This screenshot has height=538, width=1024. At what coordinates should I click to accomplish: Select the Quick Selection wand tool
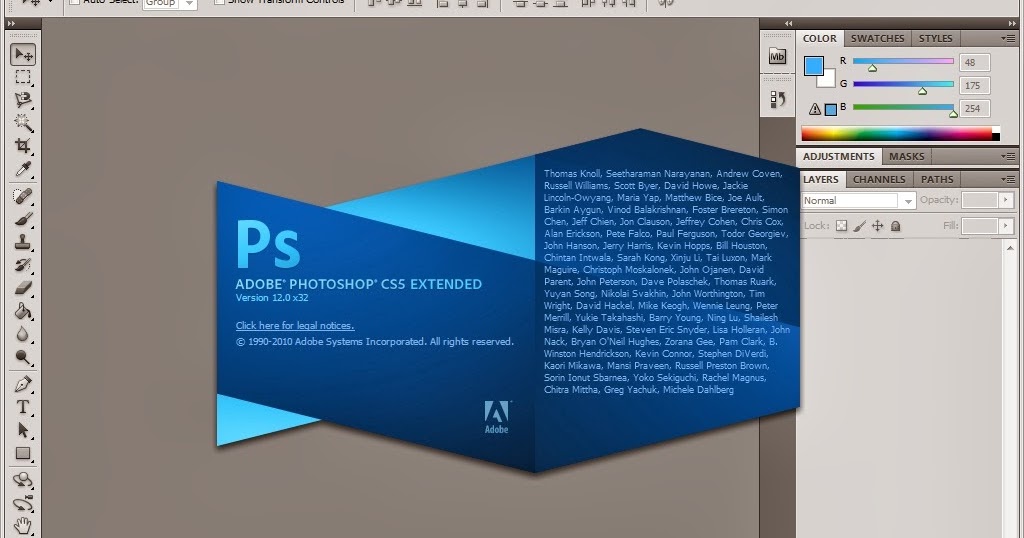click(23, 123)
